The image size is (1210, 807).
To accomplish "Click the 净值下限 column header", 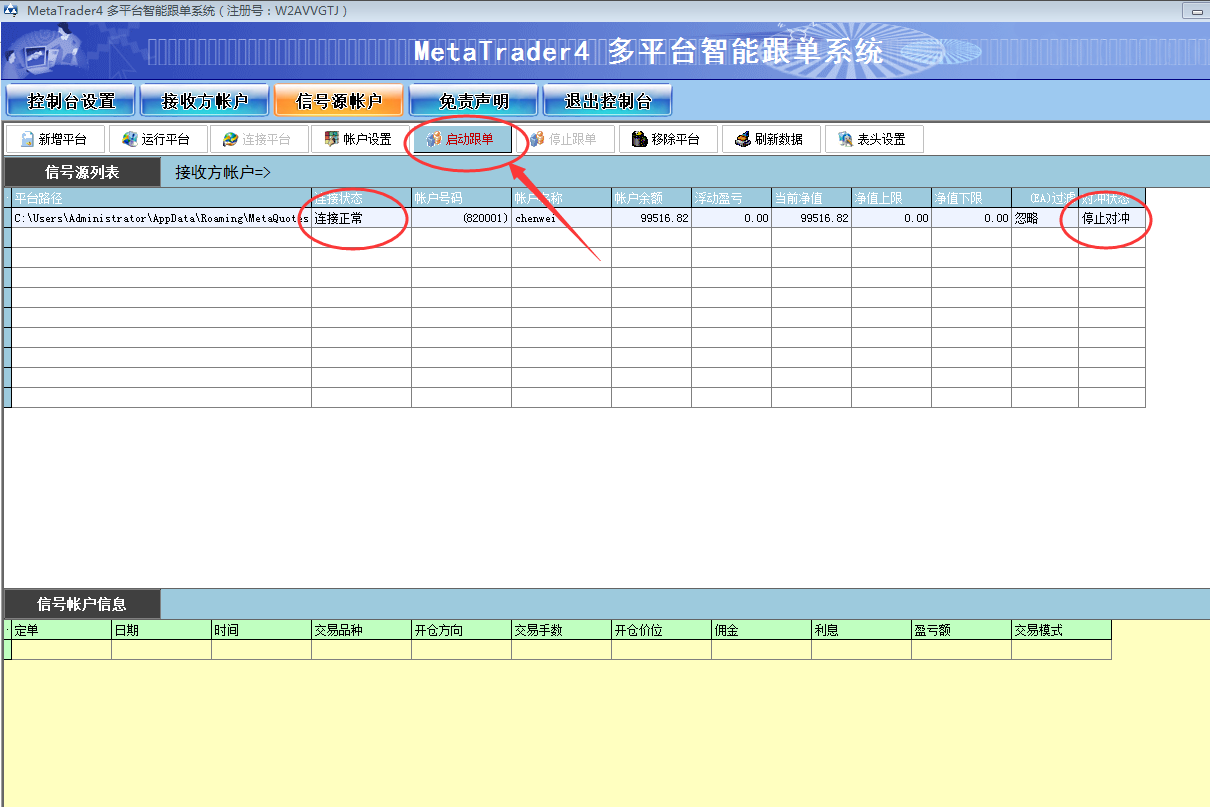I will (x=971, y=197).
